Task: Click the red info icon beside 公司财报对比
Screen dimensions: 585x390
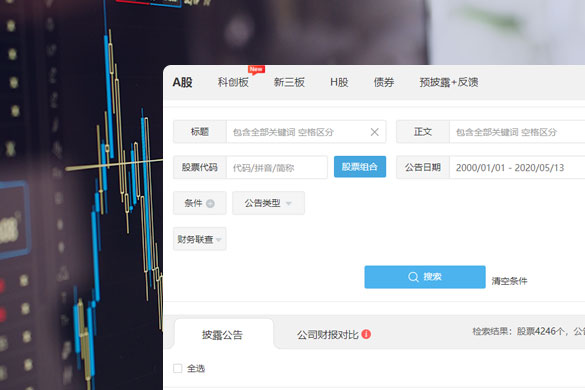Action: point(366,334)
